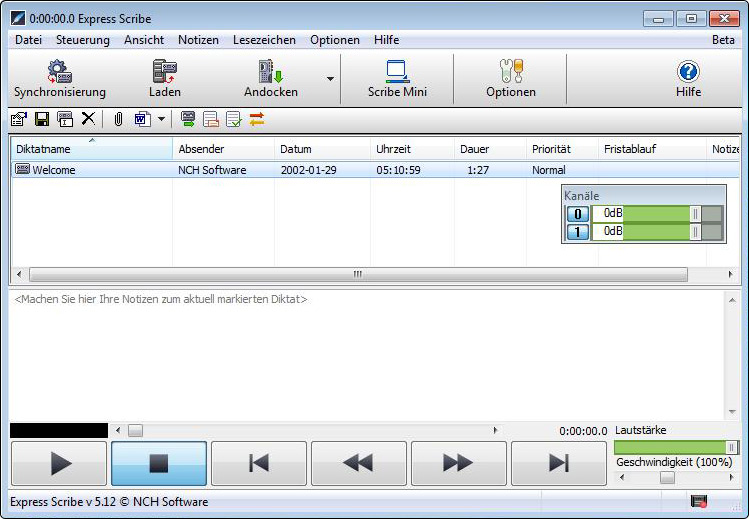Click the 05:10:59 time cell
Image resolution: width=749 pixels, height=519 pixels.
[x=398, y=170]
